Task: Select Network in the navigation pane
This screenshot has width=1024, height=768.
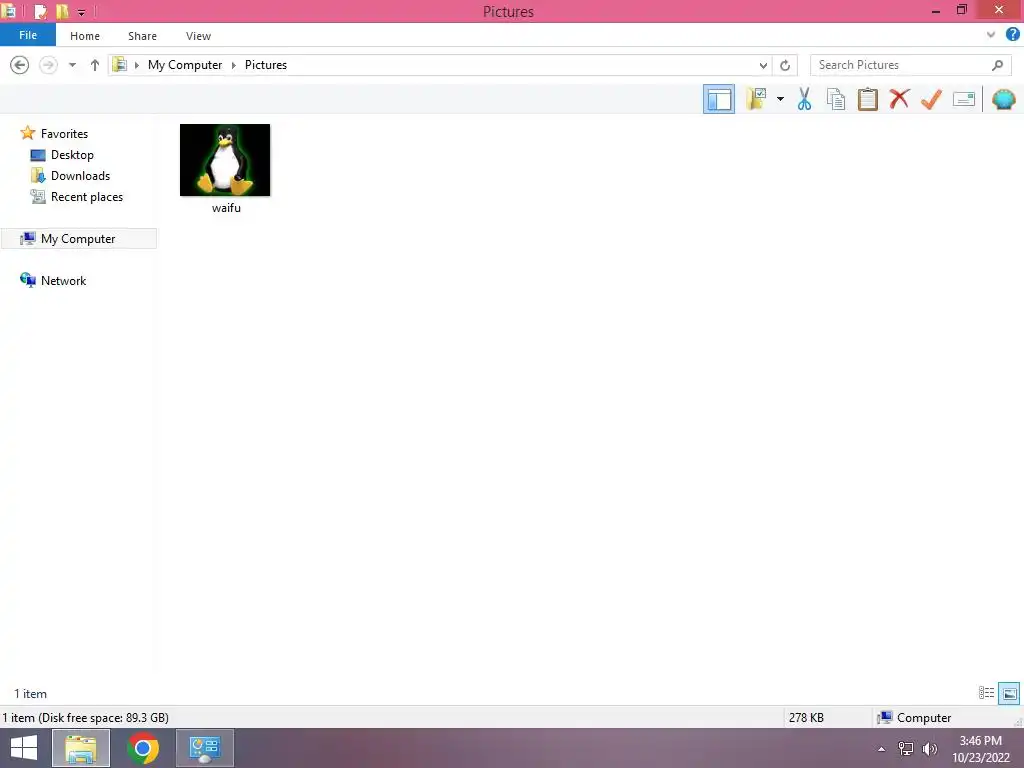Action: (x=63, y=280)
